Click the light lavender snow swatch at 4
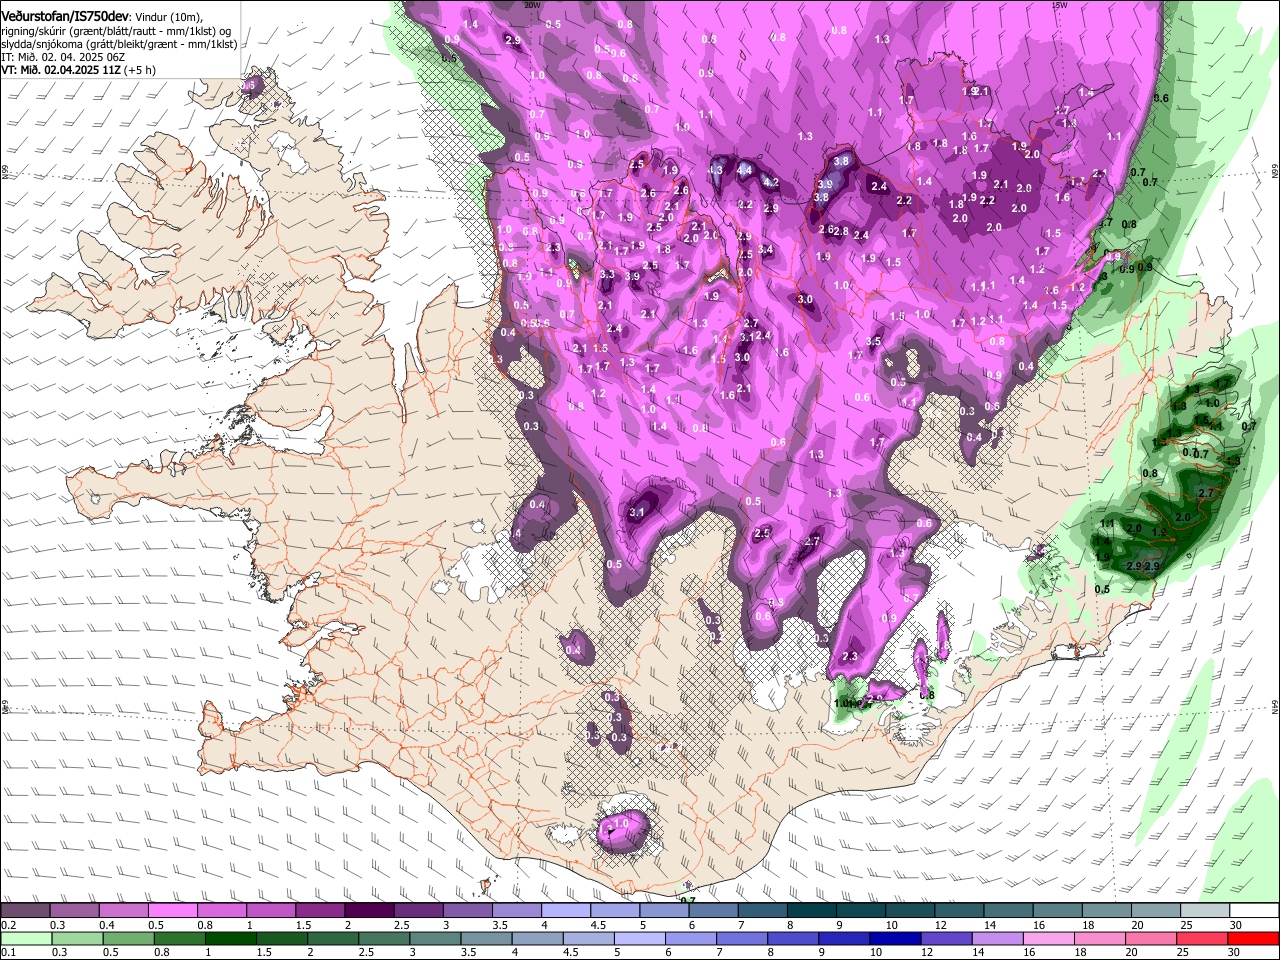 (x=564, y=911)
